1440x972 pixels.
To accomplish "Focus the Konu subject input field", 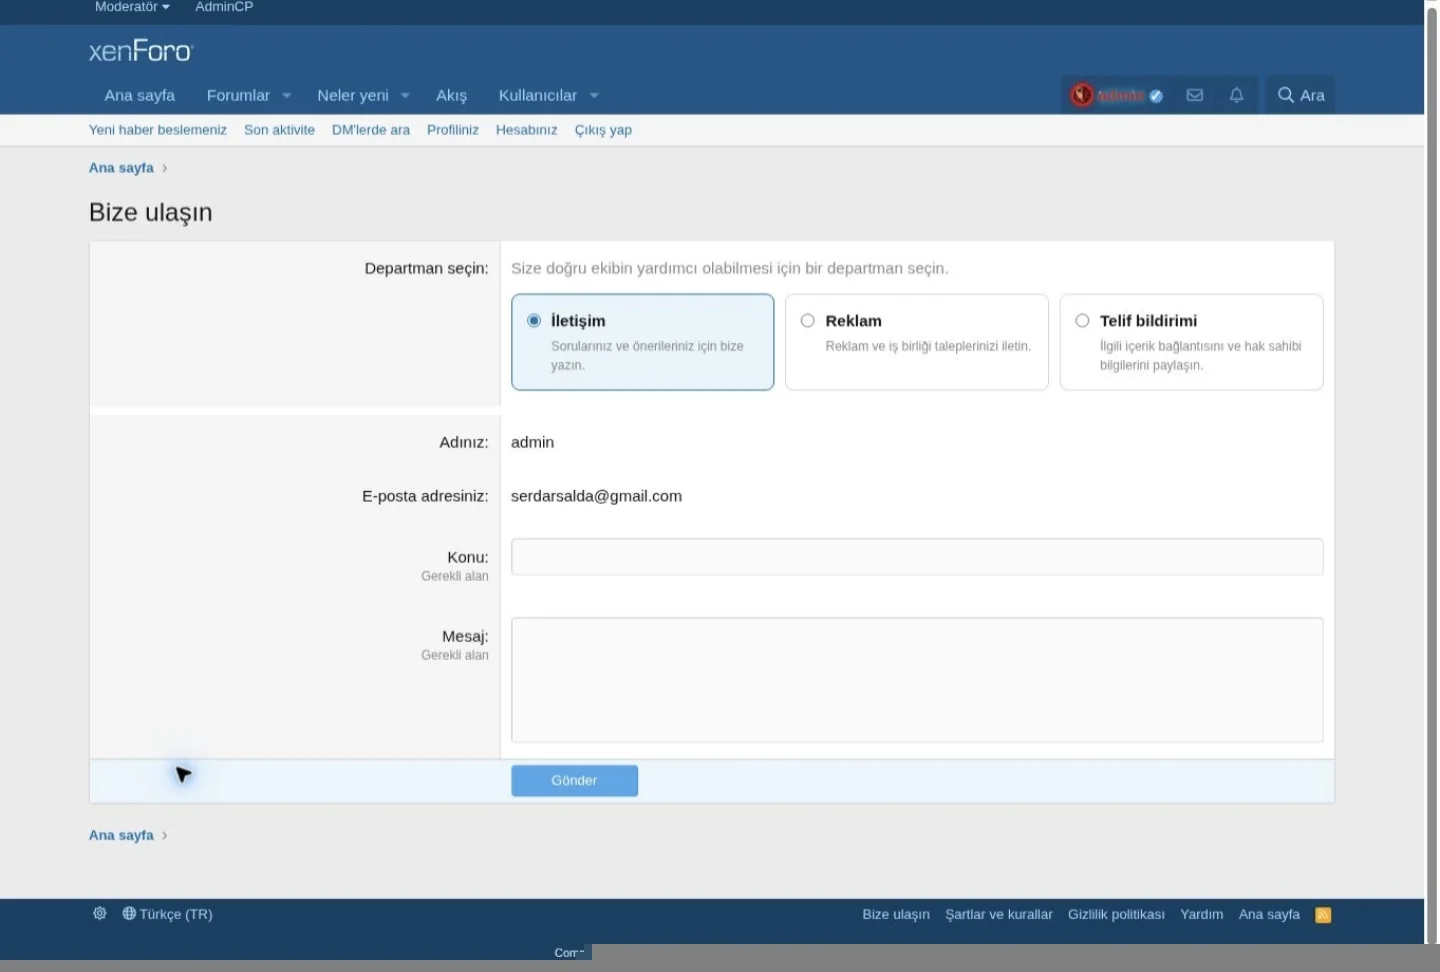I will coord(917,557).
